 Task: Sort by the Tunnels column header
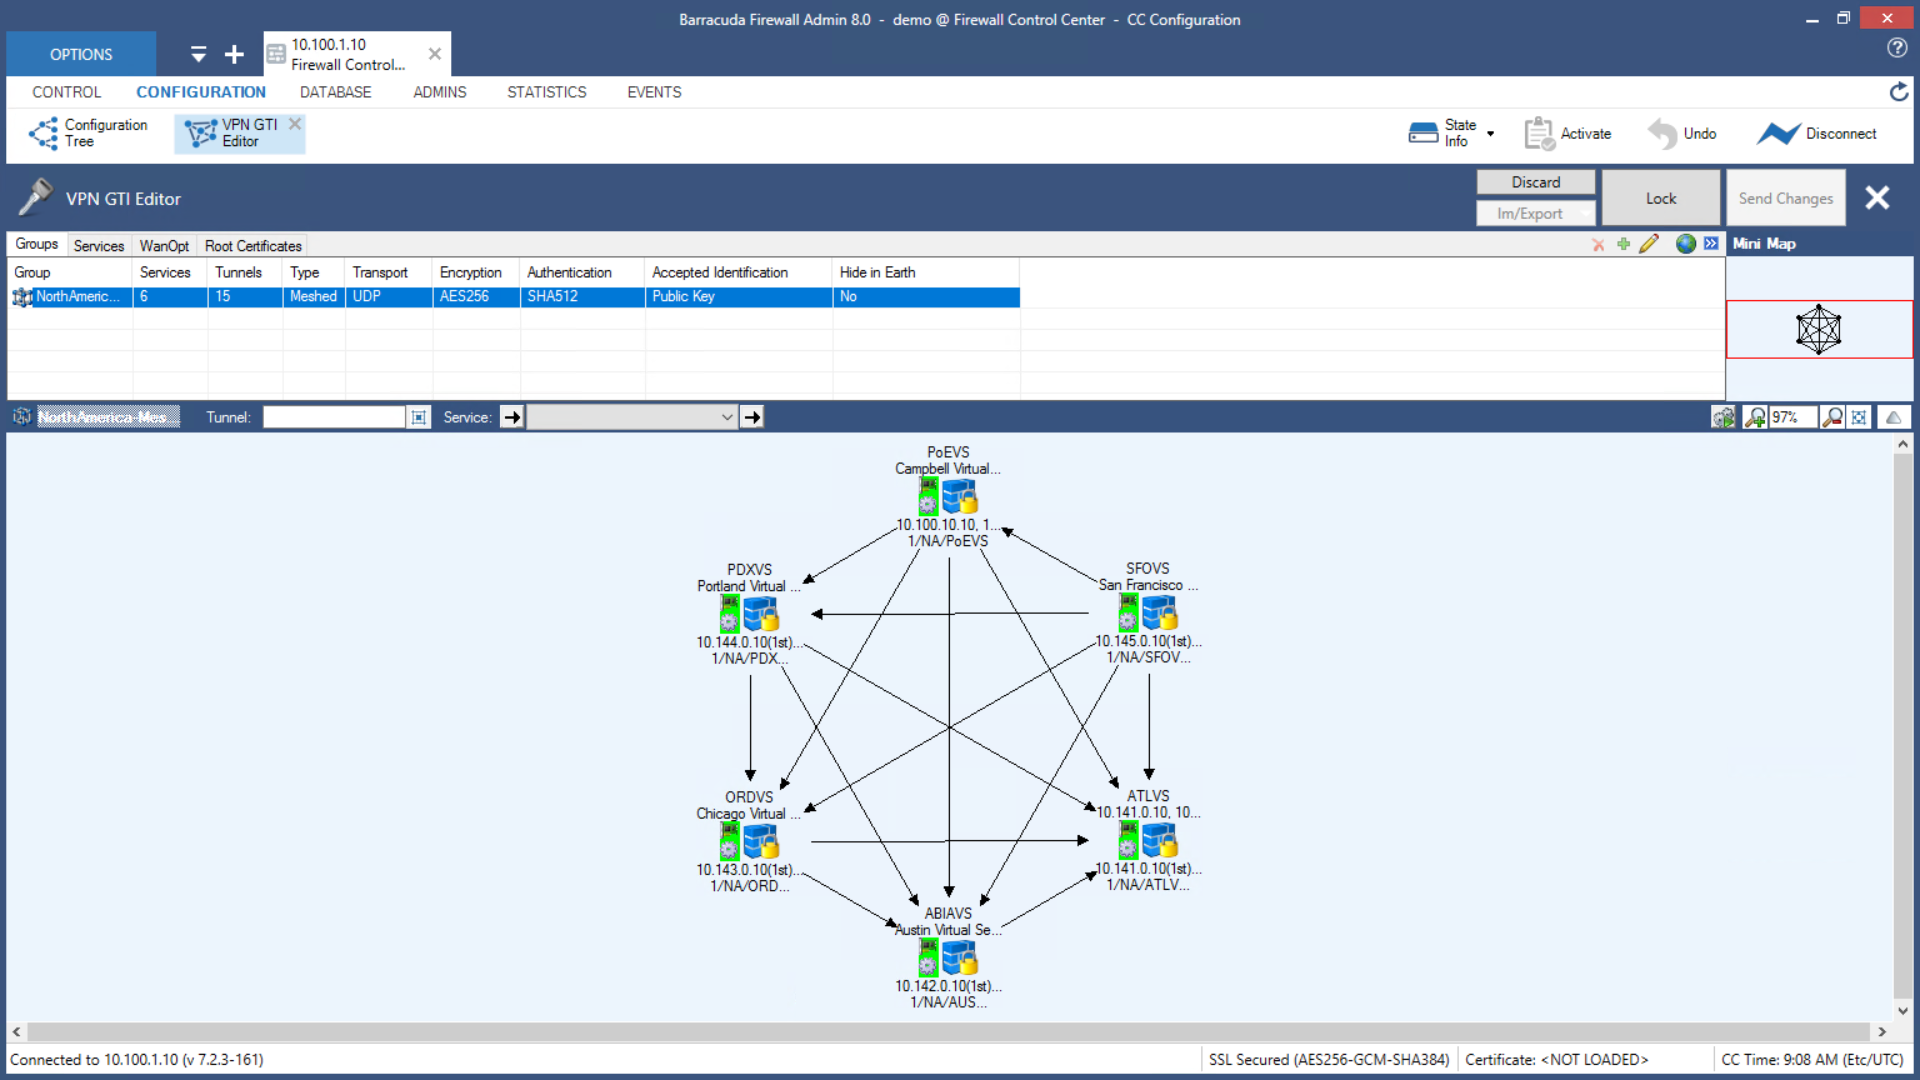point(245,272)
